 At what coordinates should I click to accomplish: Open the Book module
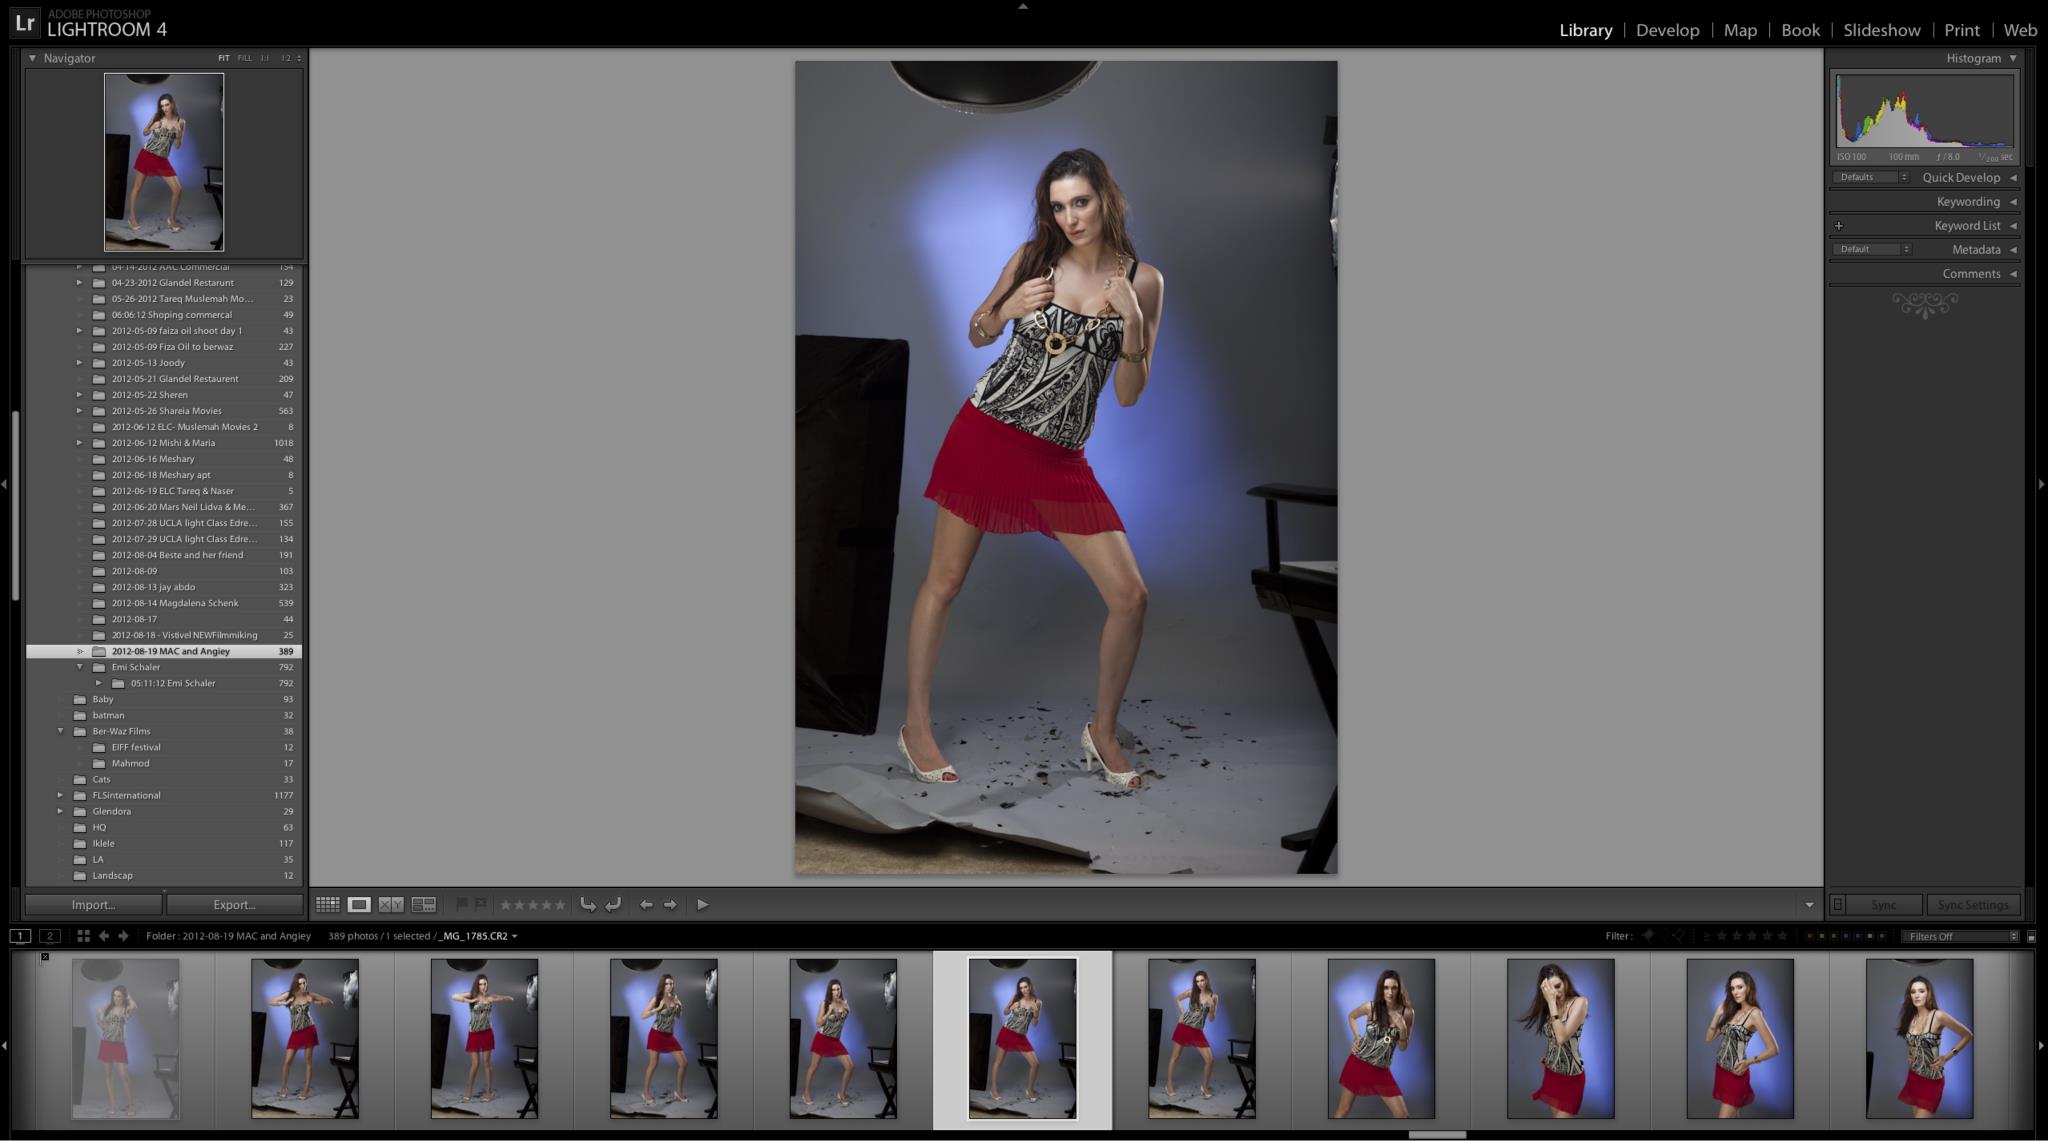pos(1800,30)
